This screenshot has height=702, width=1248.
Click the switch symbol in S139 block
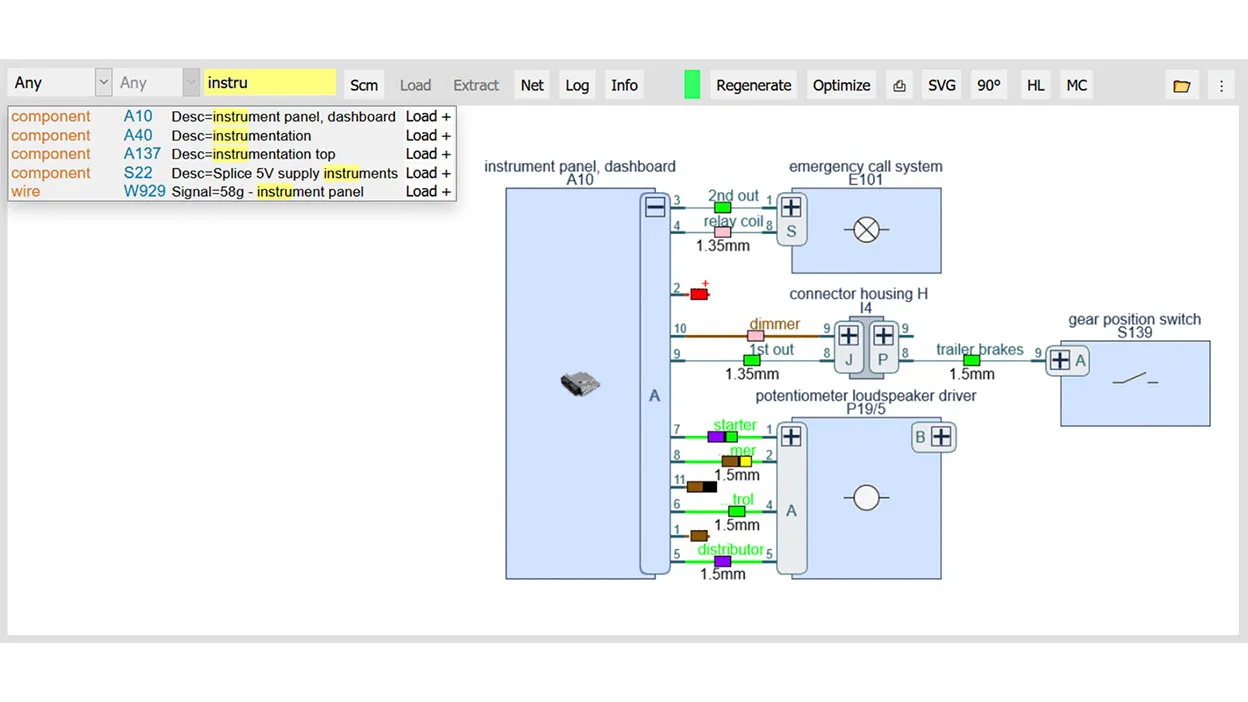click(1138, 379)
